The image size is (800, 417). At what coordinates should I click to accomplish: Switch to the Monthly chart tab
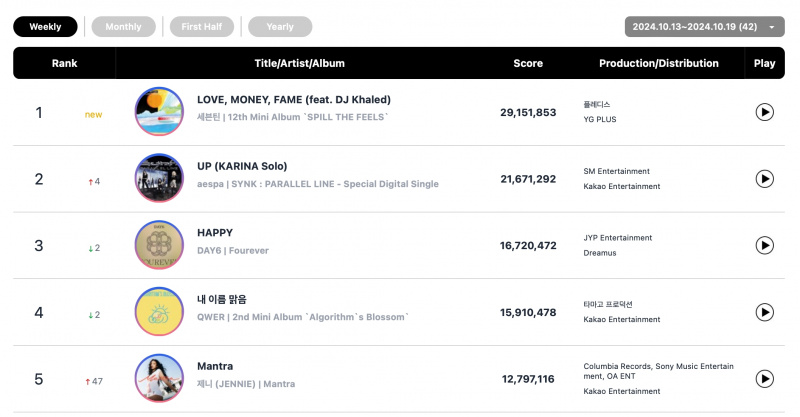pyautogui.click(x=123, y=27)
